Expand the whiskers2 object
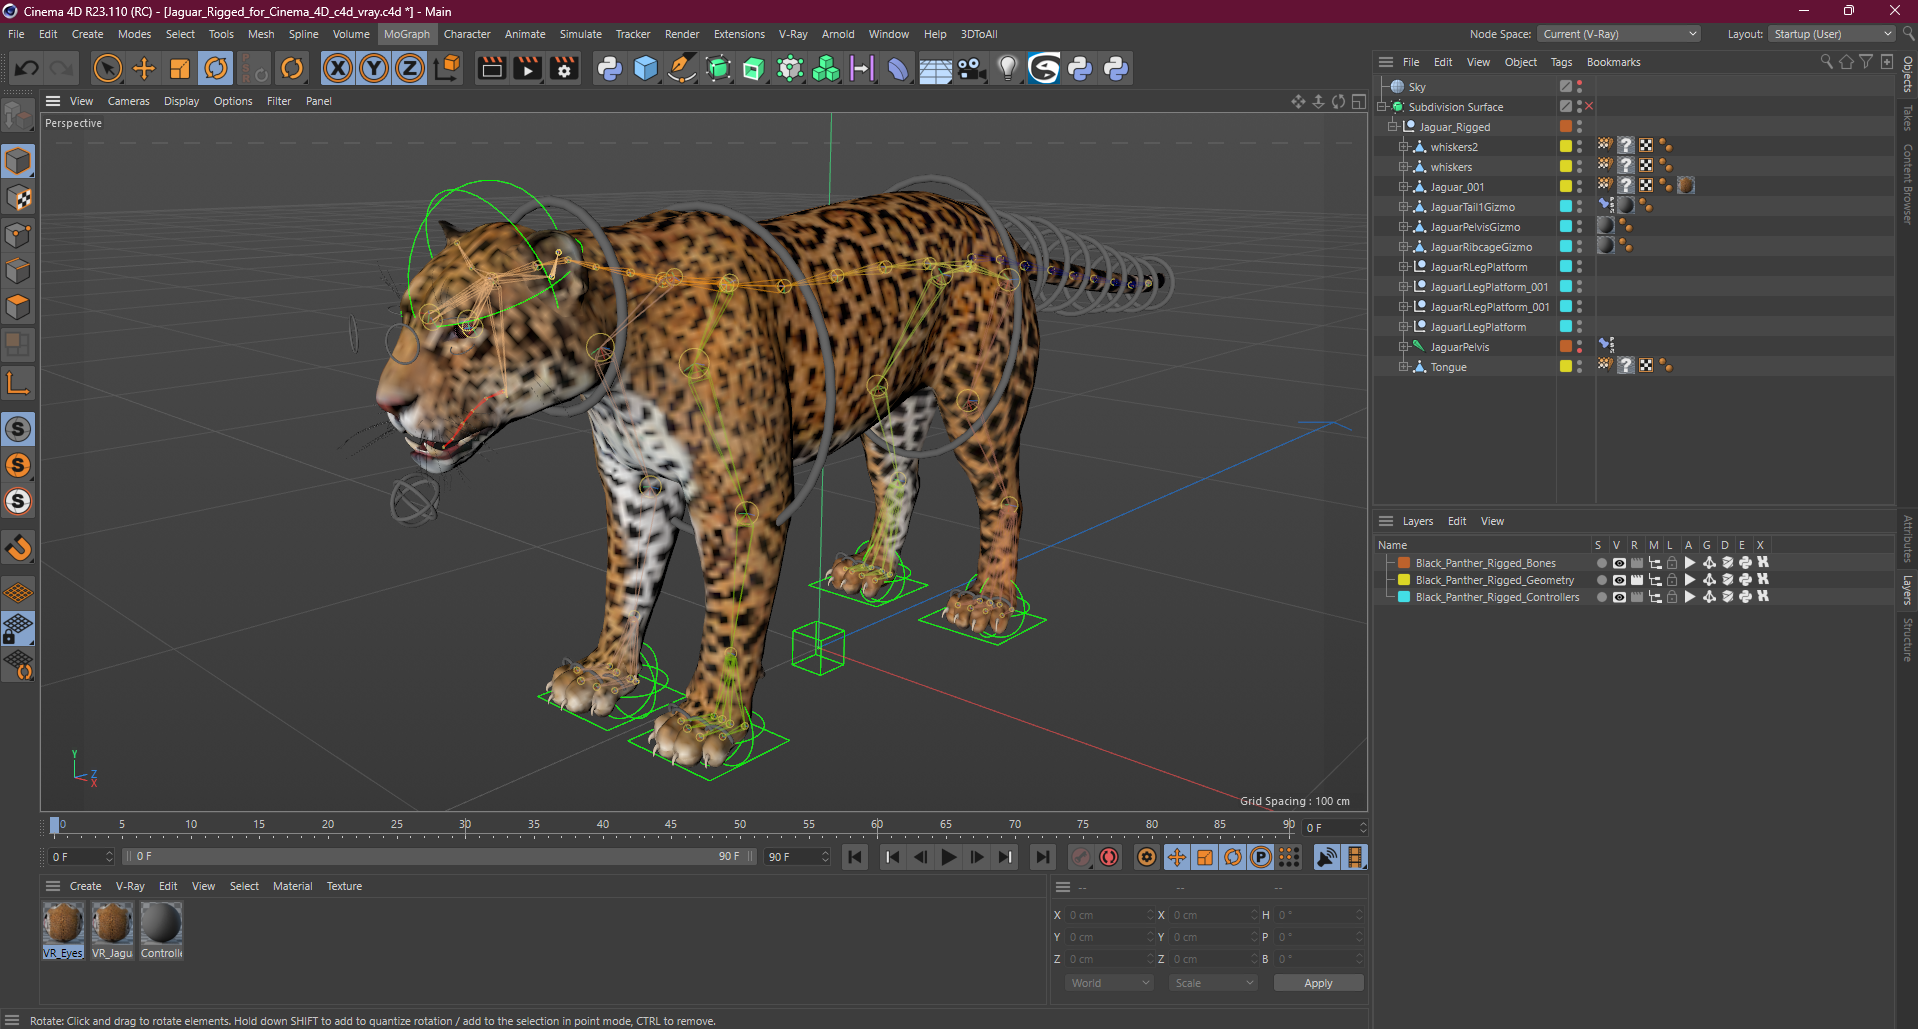 [1404, 147]
